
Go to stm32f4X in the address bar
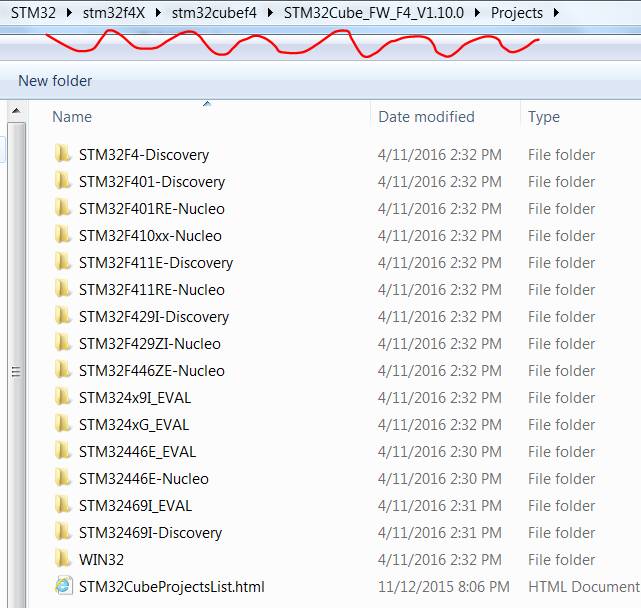pos(114,13)
